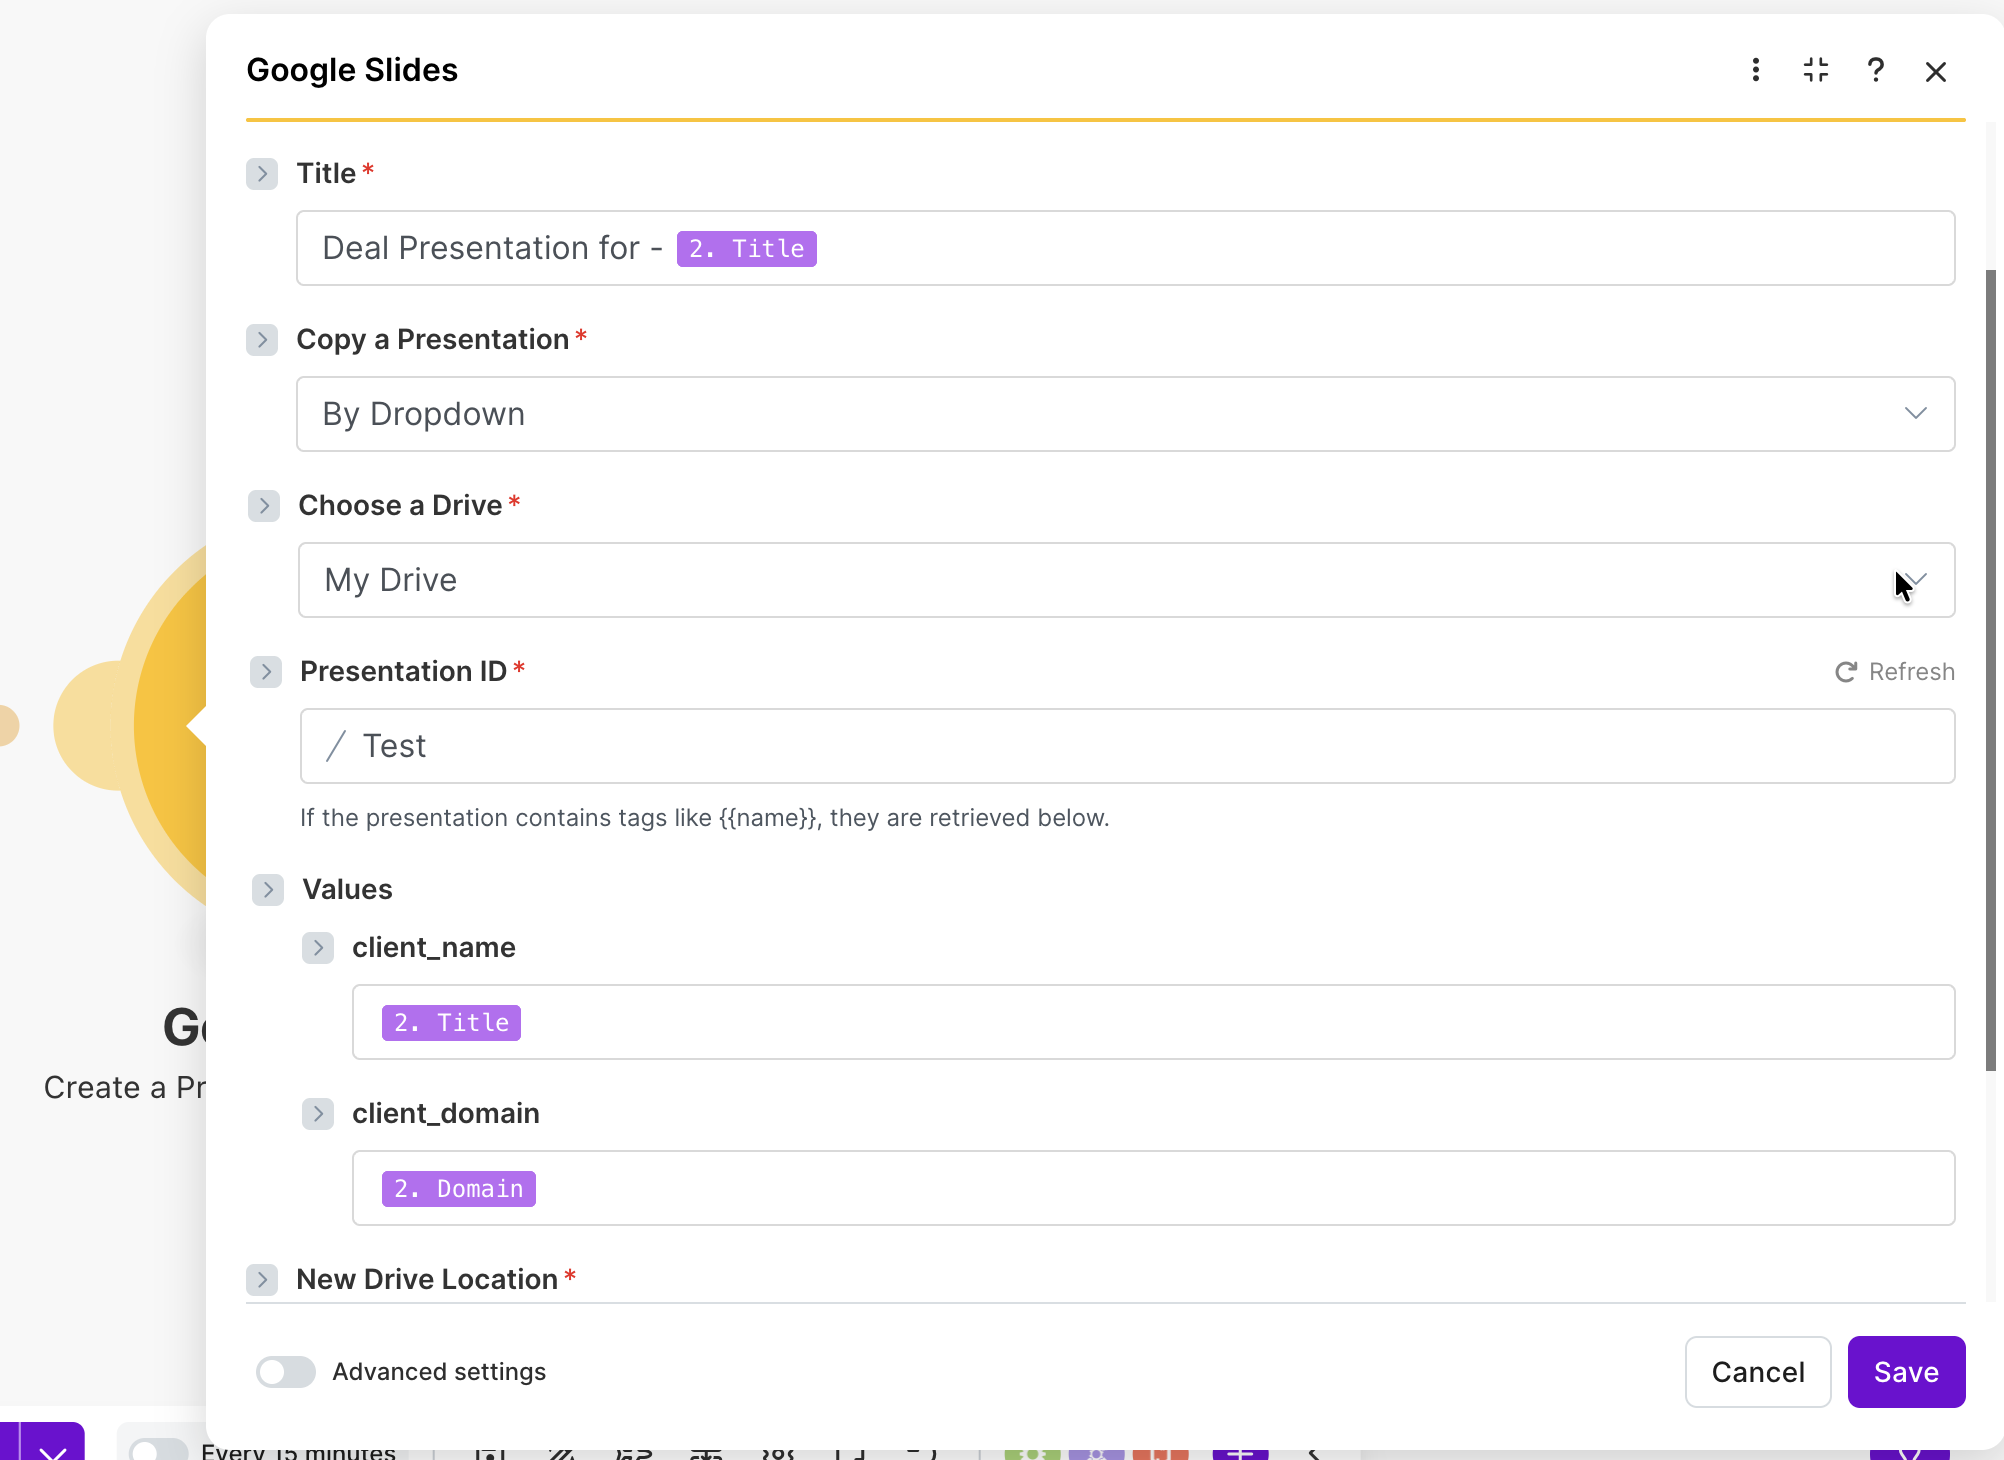This screenshot has height=1460, width=2004.
Task: Click the 2. Domain tag in client_domain
Action: (459, 1189)
